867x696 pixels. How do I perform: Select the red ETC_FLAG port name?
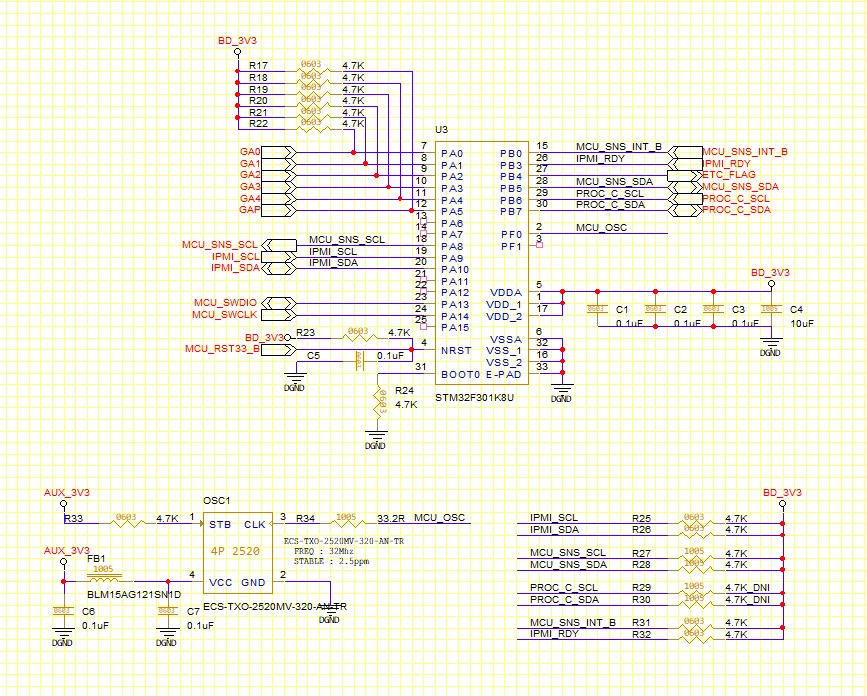(729, 175)
